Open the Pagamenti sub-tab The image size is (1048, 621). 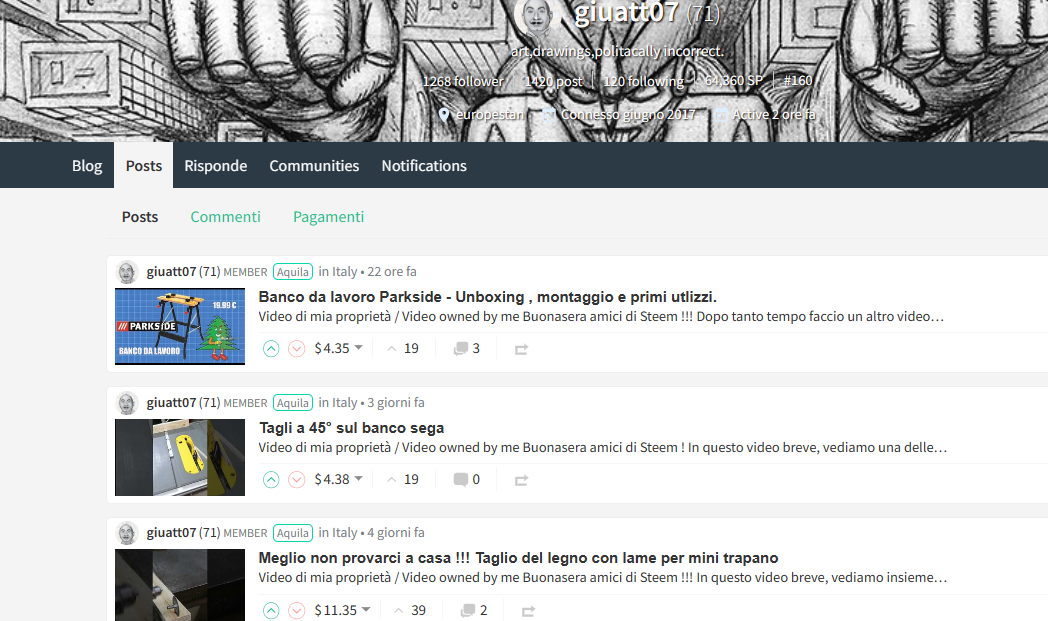pos(328,217)
